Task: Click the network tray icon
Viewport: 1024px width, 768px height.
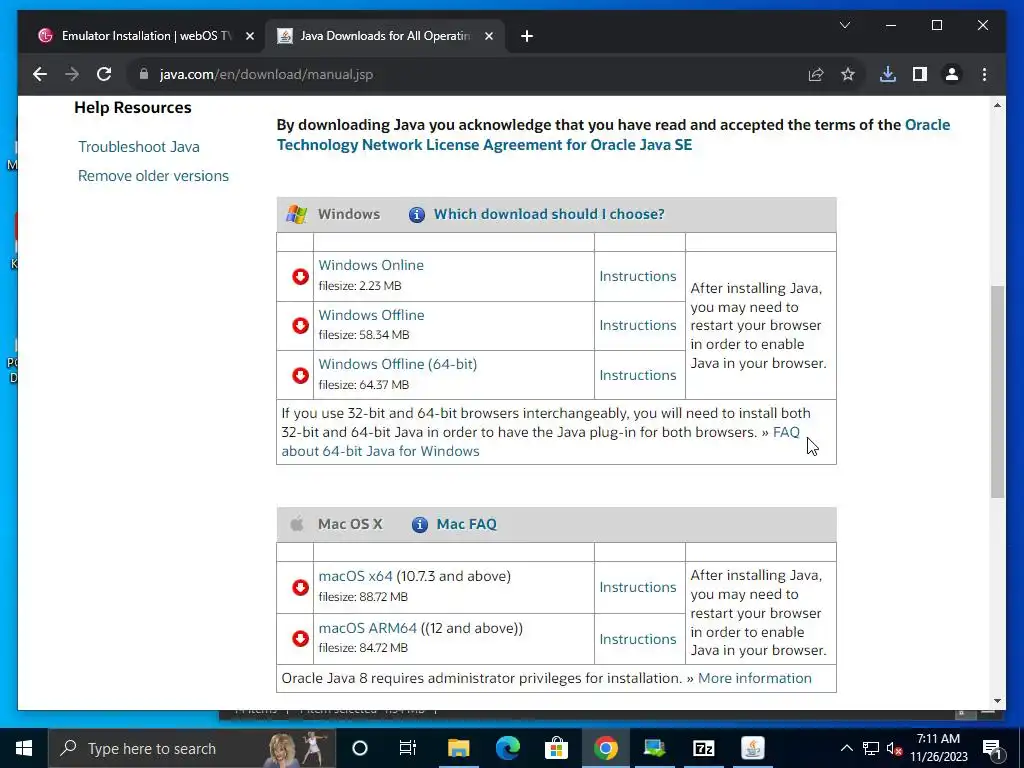Action: point(871,748)
